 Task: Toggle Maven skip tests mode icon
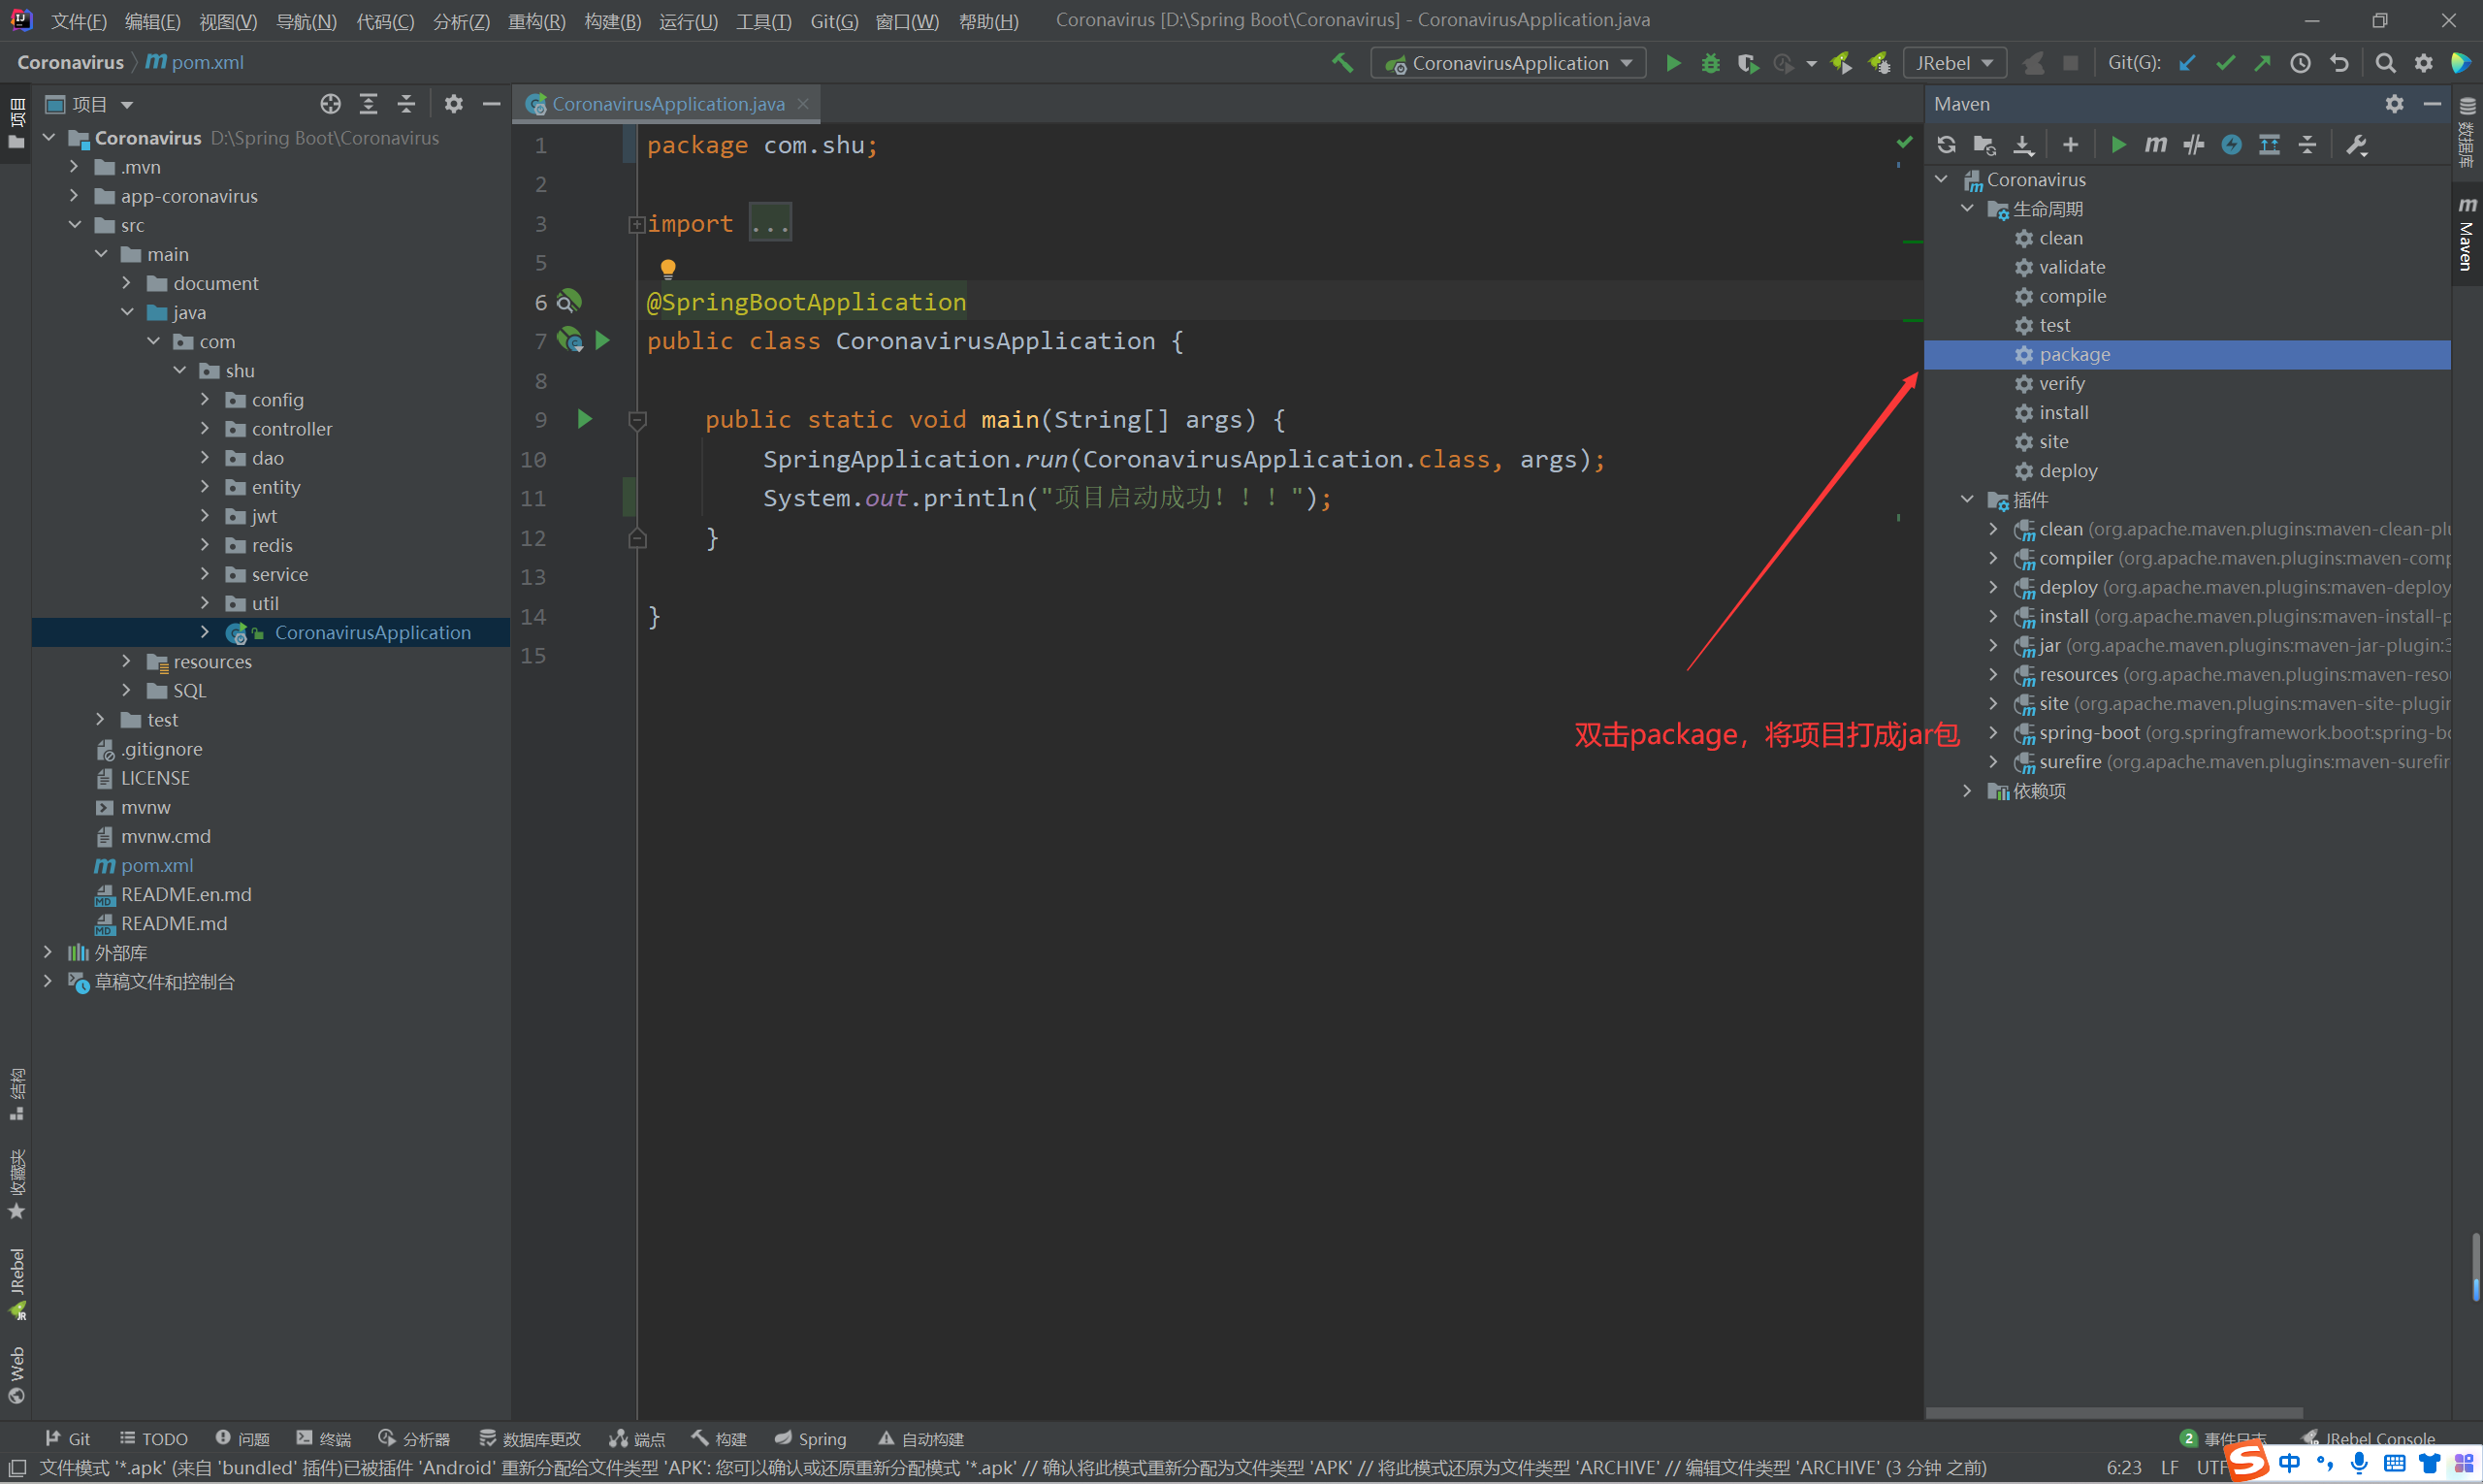[2231, 145]
